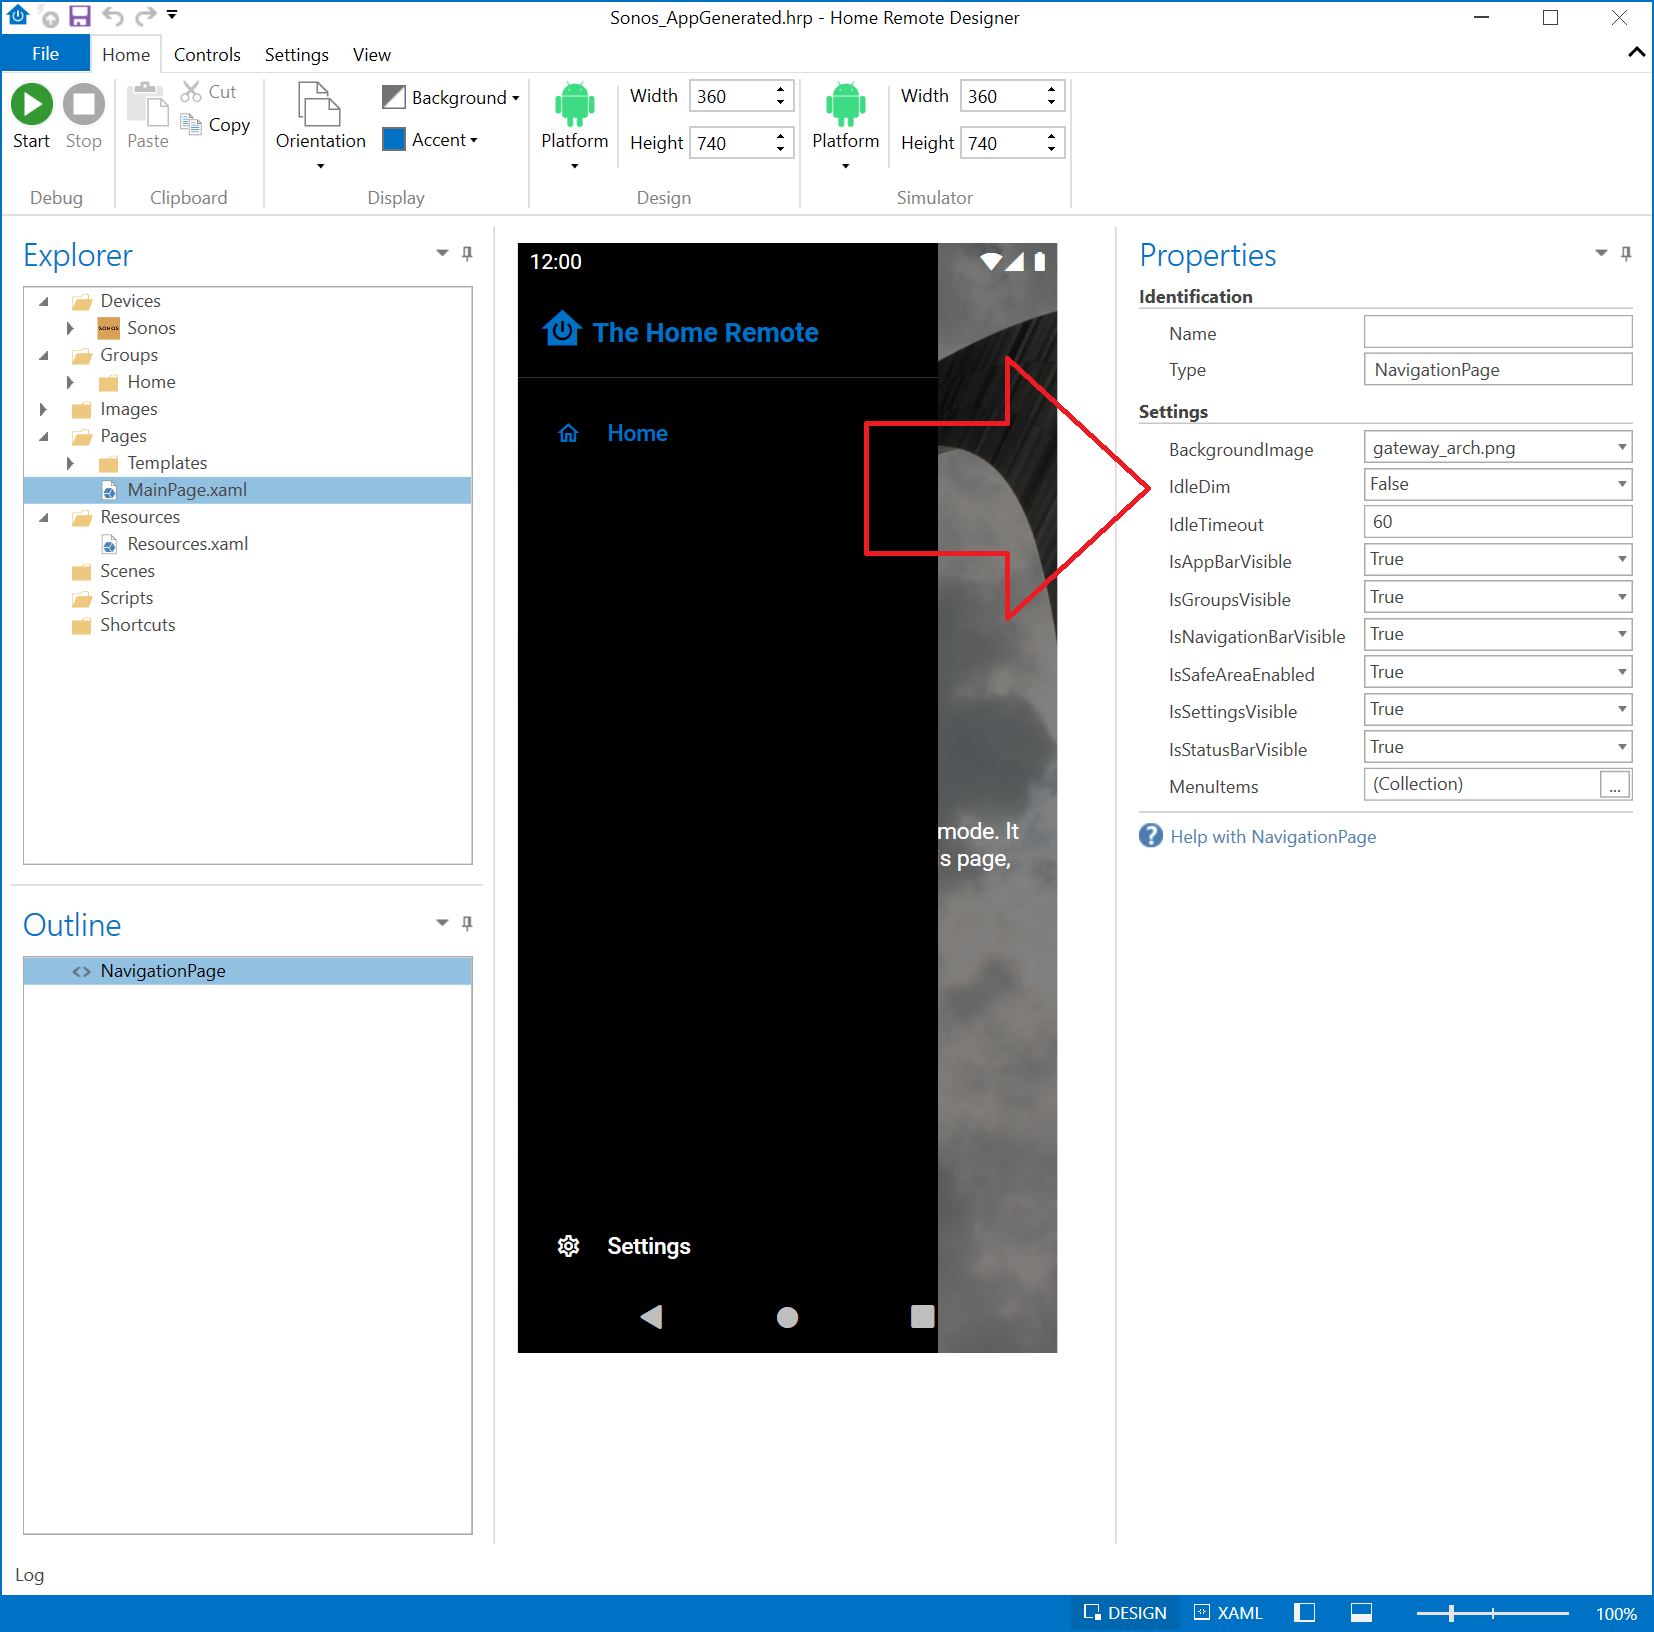Click the Redo arrow in quick access
Image resolution: width=1654 pixels, height=1632 pixels.
coord(146,16)
